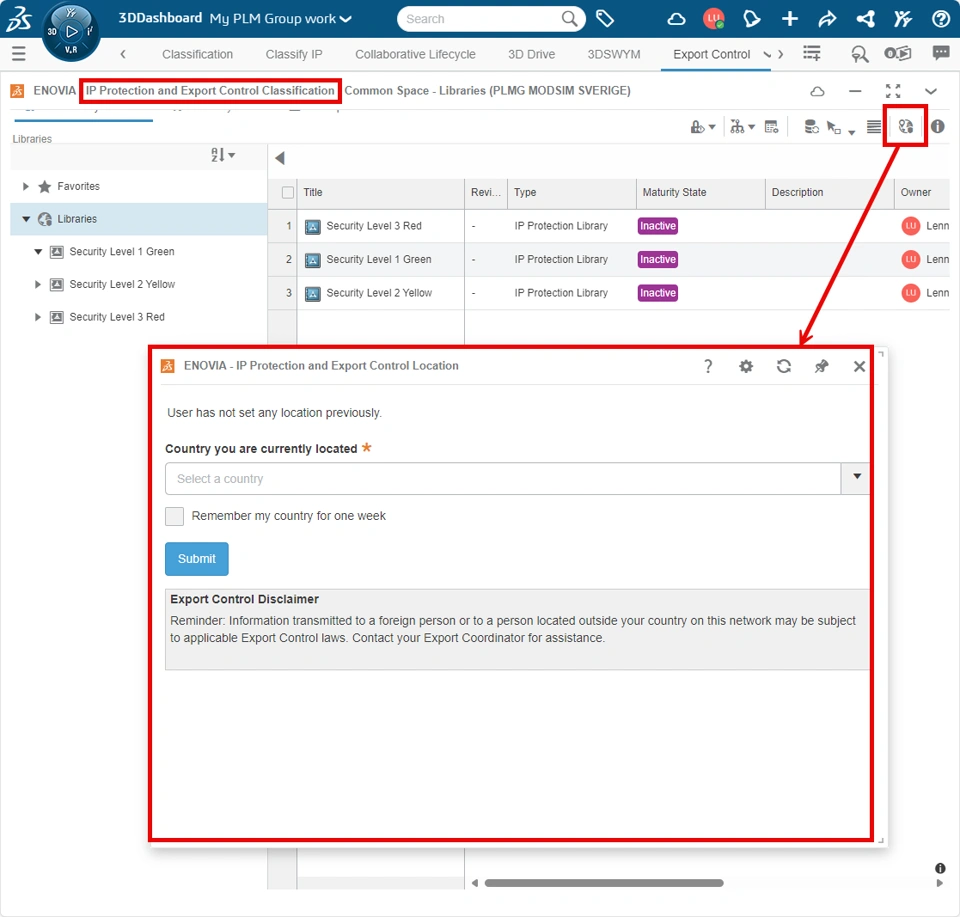
Task: Open the chat bubble icon
Action: coord(940,53)
